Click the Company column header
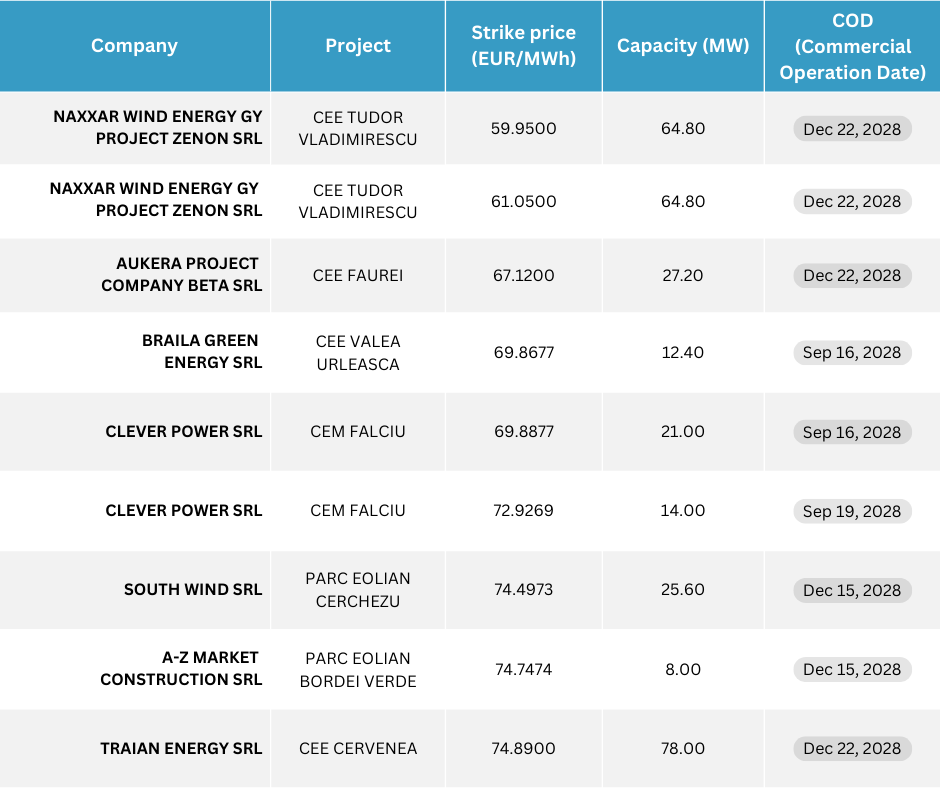This screenshot has width=940, height=788. pos(134,46)
